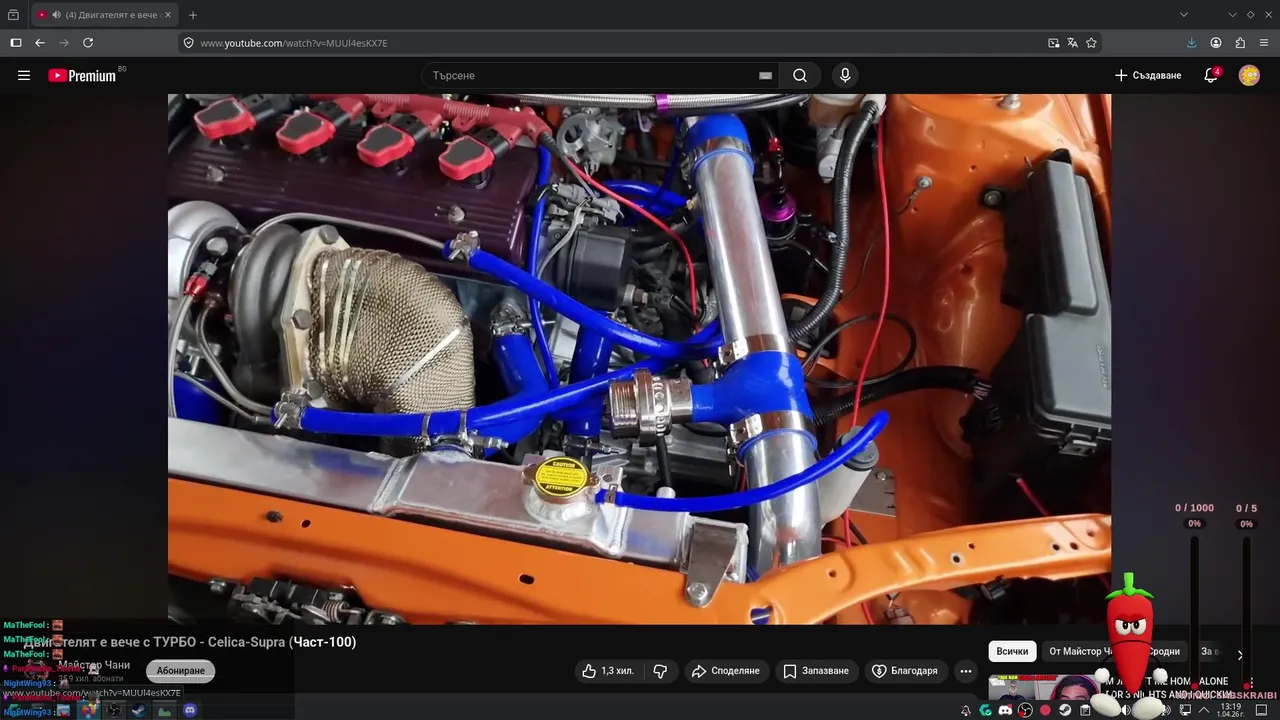The height and width of the screenshot is (720, 1280).
Task: Select the Всички filter chip
Action: point(1012,651)
